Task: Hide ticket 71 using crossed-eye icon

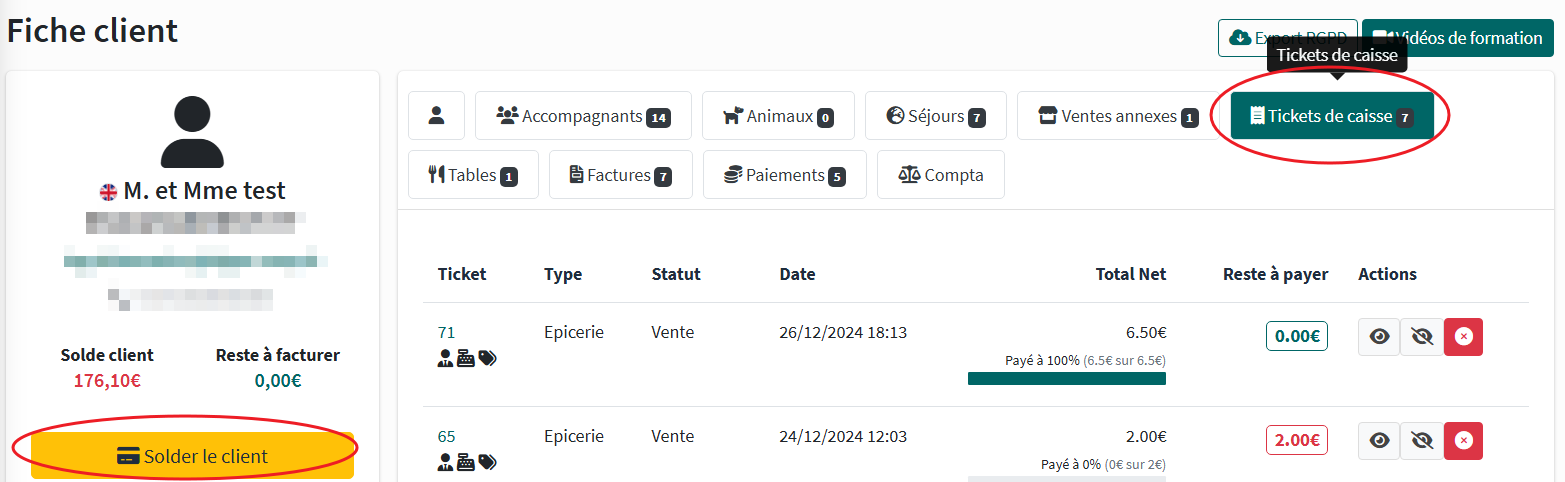Action: (x=1421, y=337)
